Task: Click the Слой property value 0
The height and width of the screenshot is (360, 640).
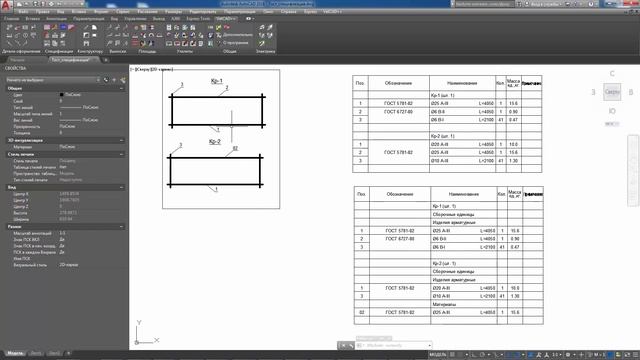Action: click(x=61, y=101)
